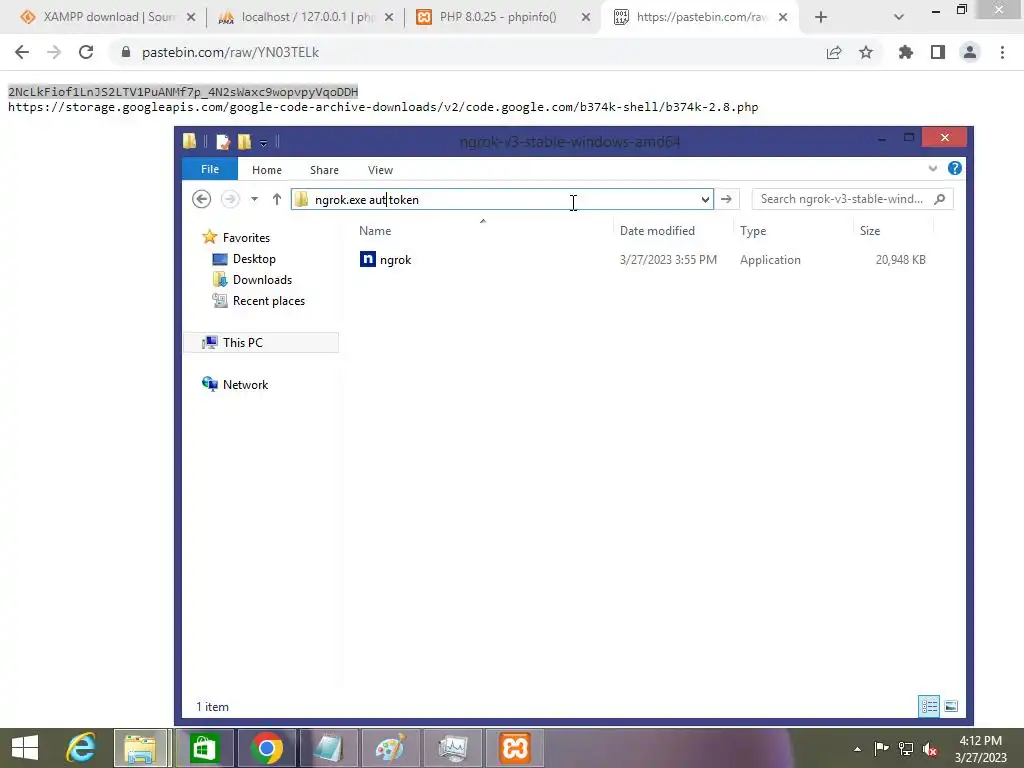
Task: Open Explorer recent locations dropdown
Action: pyautogui.click(x=254, y=199)
